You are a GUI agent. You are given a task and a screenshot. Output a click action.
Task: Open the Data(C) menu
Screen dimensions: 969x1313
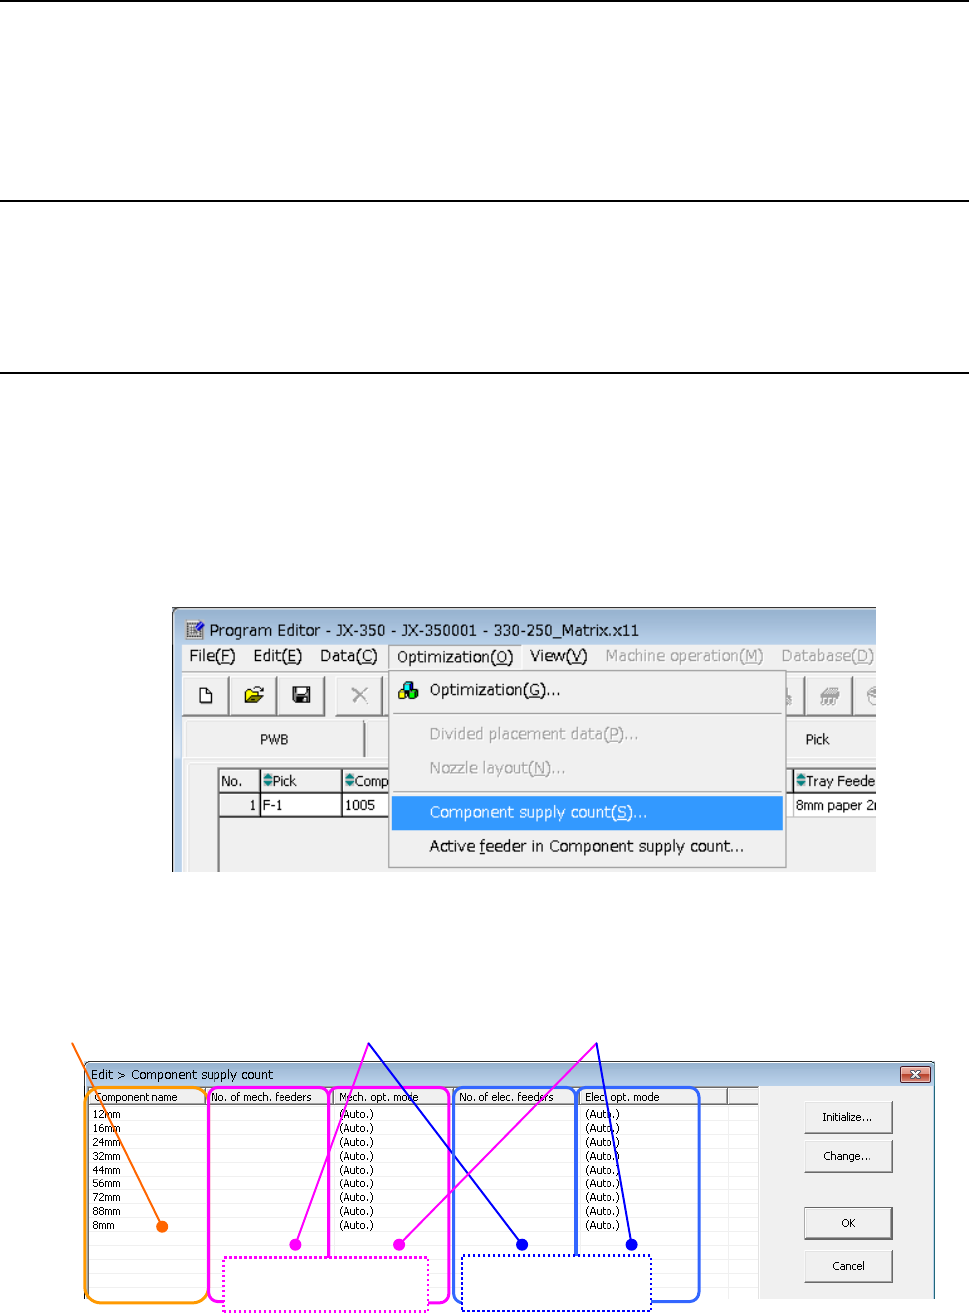point(349,656)
